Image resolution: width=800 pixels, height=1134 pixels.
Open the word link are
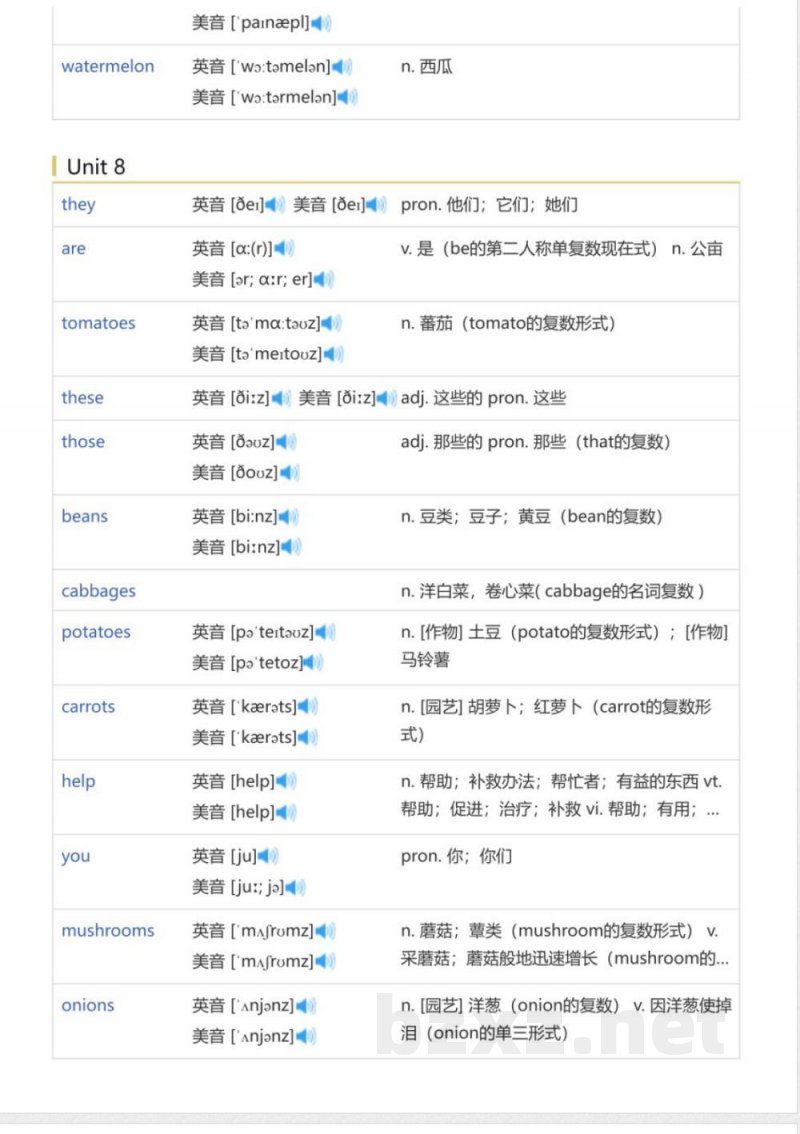(x=73, y=249)
